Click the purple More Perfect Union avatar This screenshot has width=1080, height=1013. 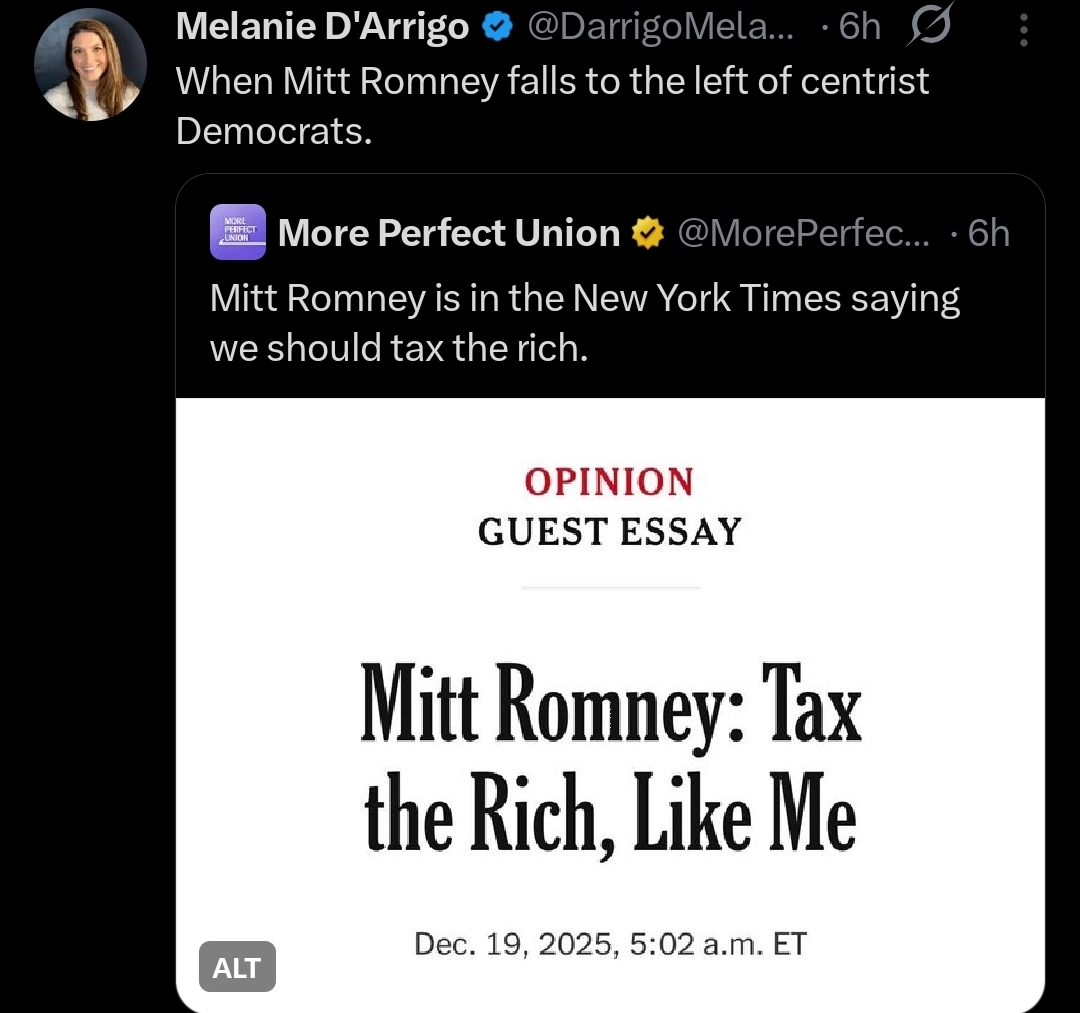coord(238,232)
